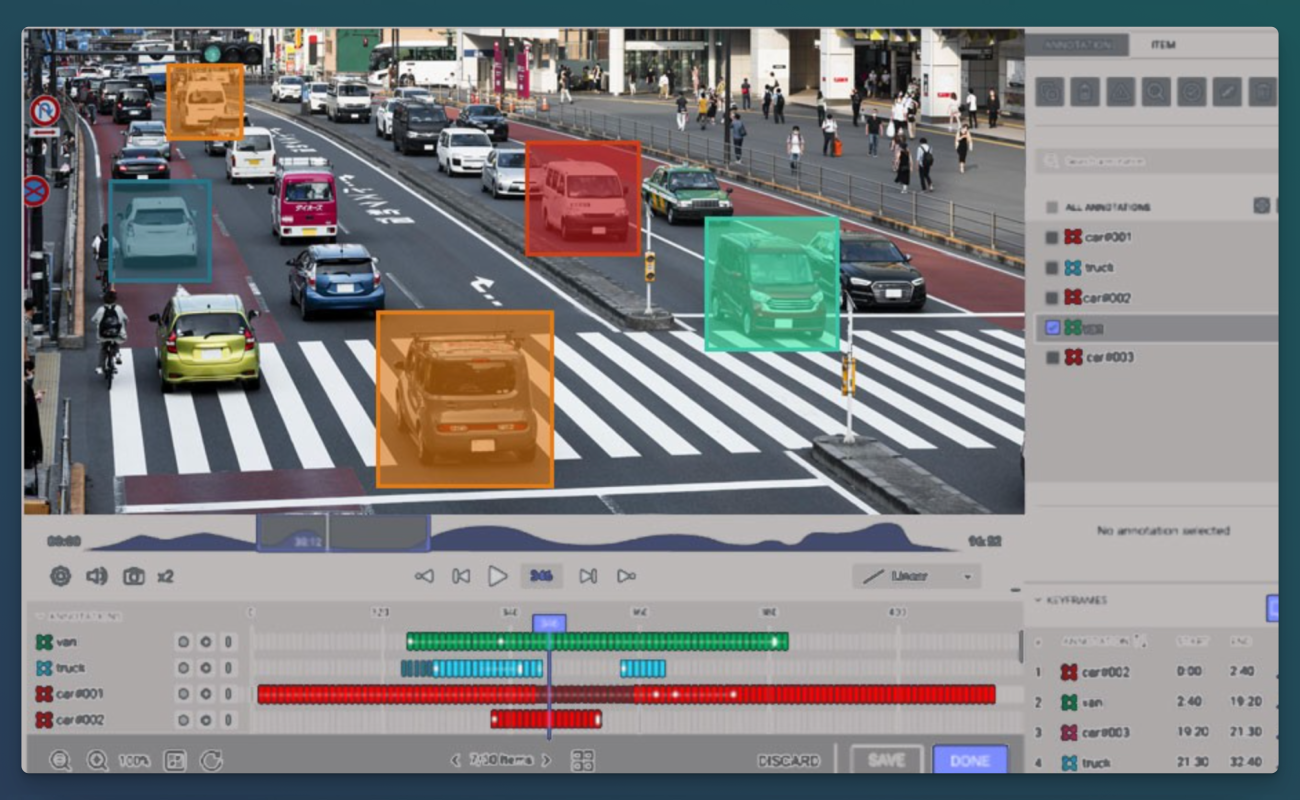The image size is (1300, 800).
Task: Mute audio with the speaker icon
Action: [x=96, y=576]
